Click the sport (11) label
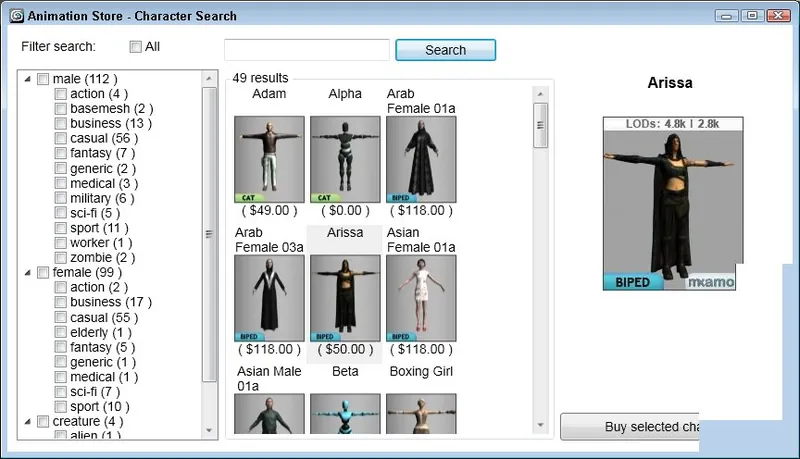This screenshot has width=800, height=459. [x=99, y=228]
